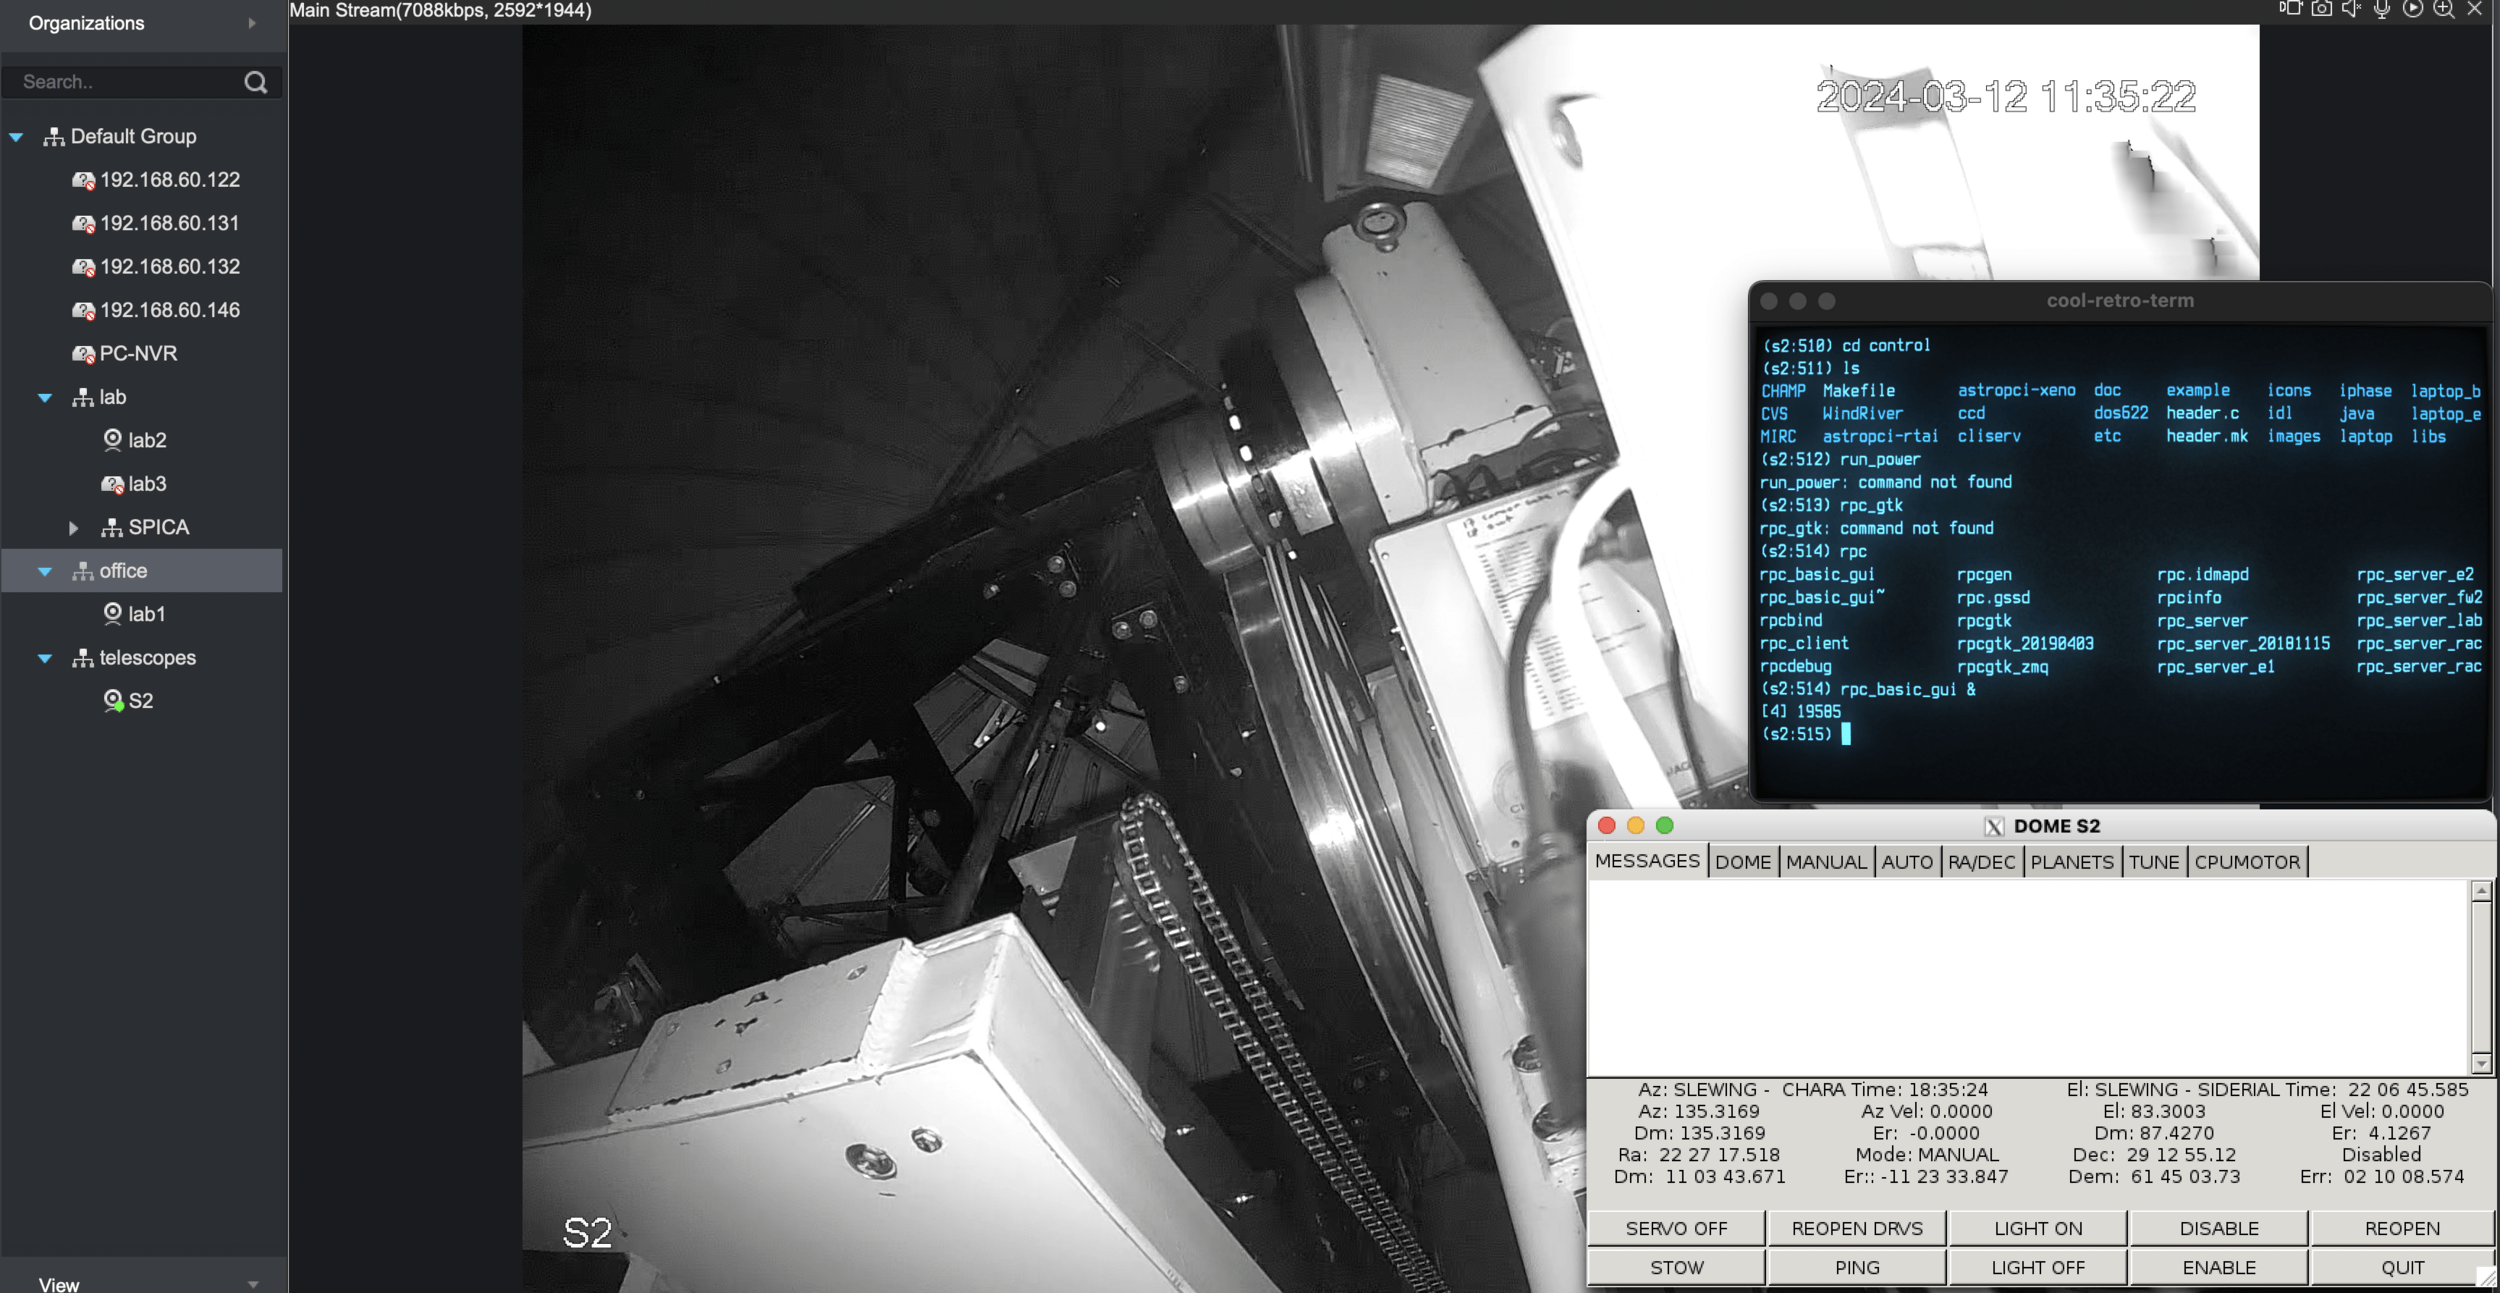Click the search magnifier in the sidebar

point(256,82)
